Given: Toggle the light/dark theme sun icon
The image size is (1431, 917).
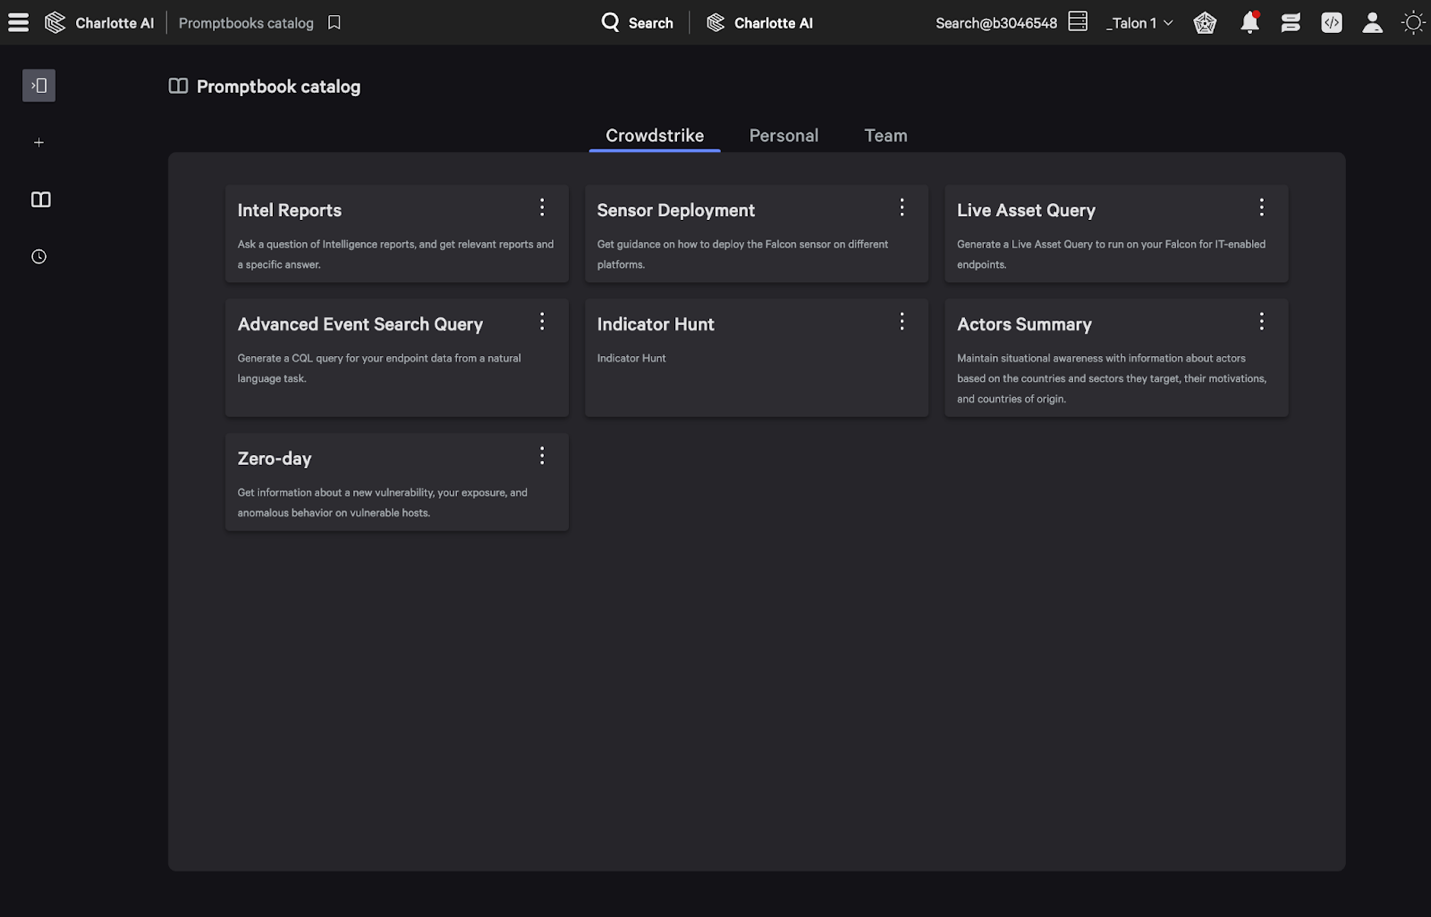Looking at the screenshot, I should click(x=1412, y=22).
